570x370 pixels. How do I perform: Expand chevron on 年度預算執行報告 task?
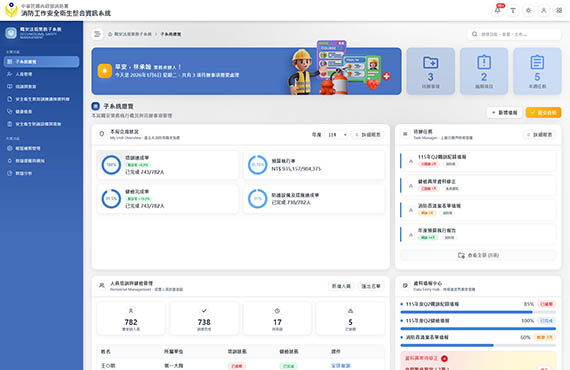pos(411,235)
